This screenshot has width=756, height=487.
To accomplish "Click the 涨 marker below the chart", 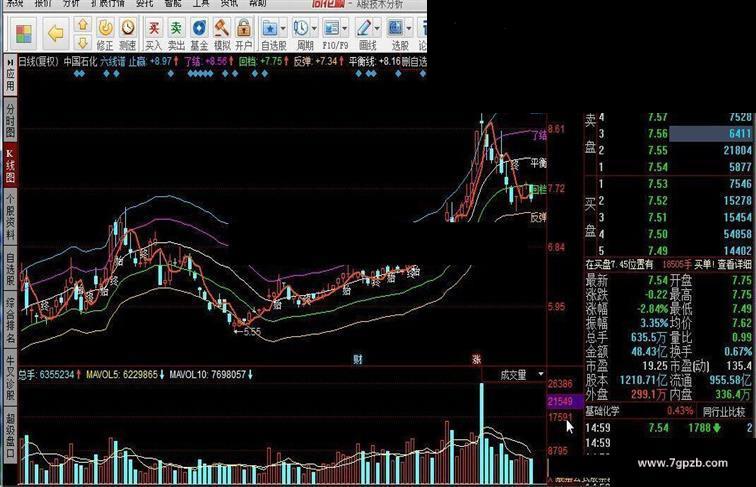I will click(x=476, y=359).
